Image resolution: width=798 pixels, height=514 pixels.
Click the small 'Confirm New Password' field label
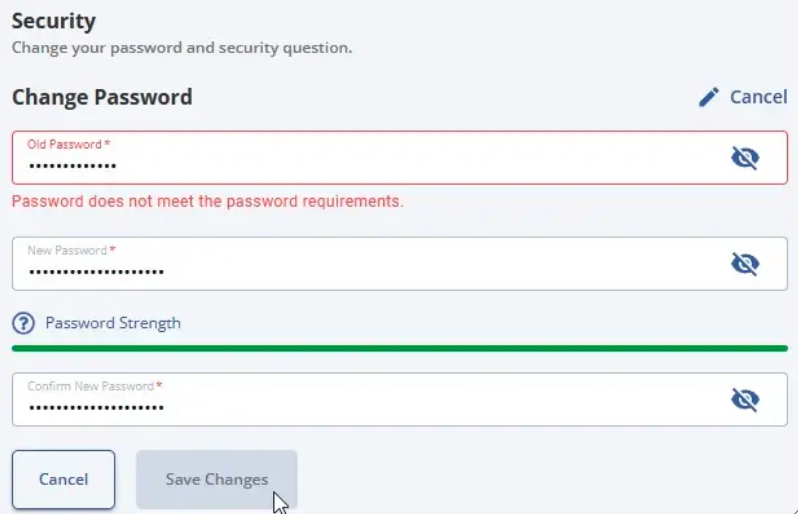pyautogui.click(x=91, y=386)
